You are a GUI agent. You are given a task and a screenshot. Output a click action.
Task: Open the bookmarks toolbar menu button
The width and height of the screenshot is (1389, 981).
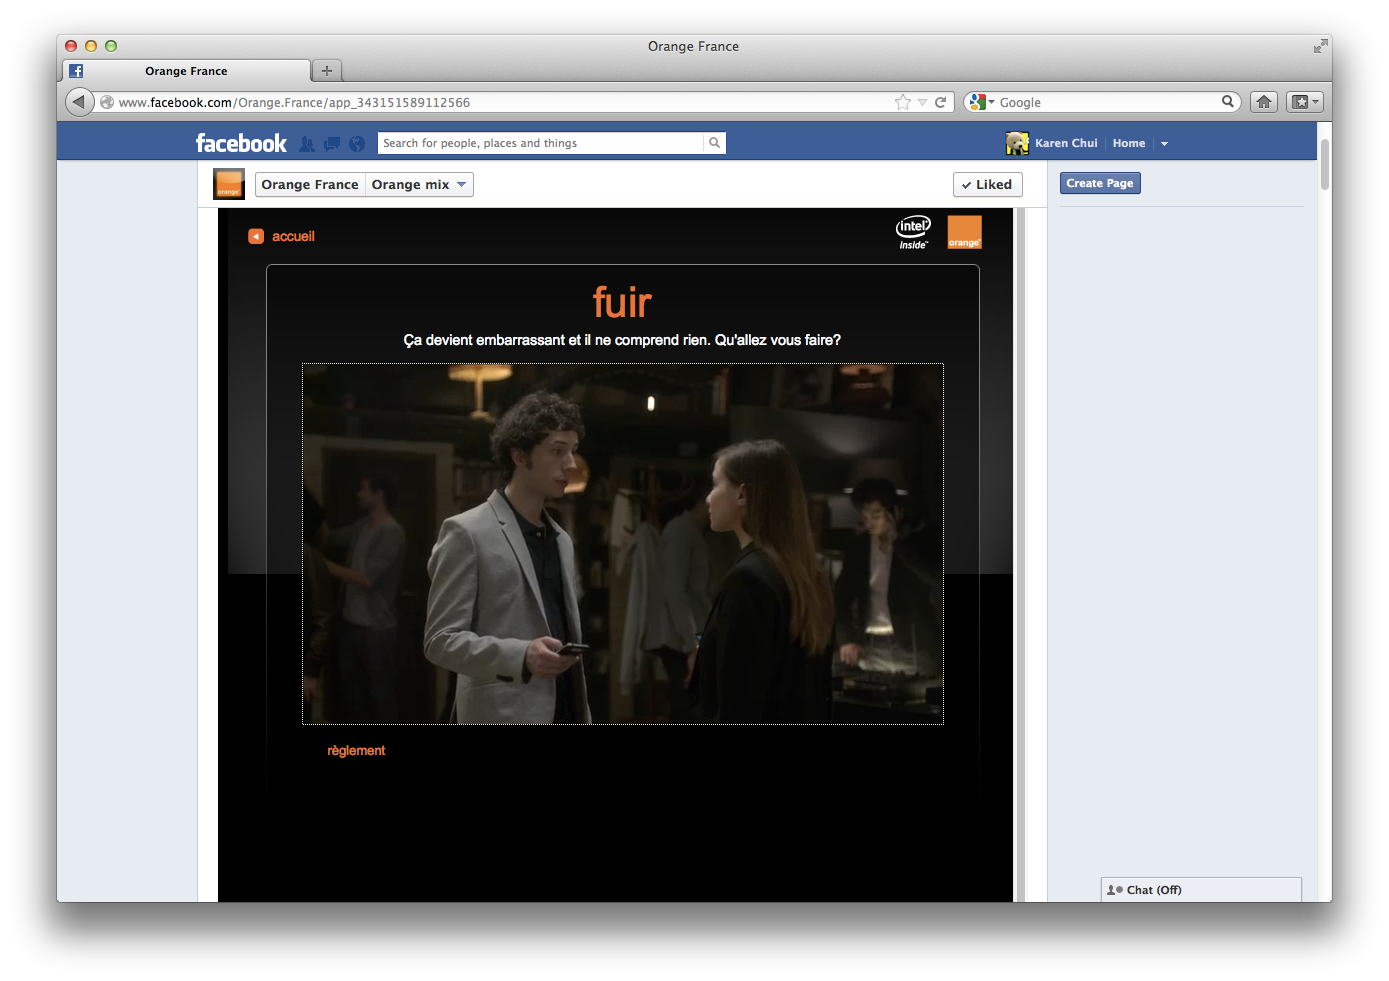(1304, 102)
